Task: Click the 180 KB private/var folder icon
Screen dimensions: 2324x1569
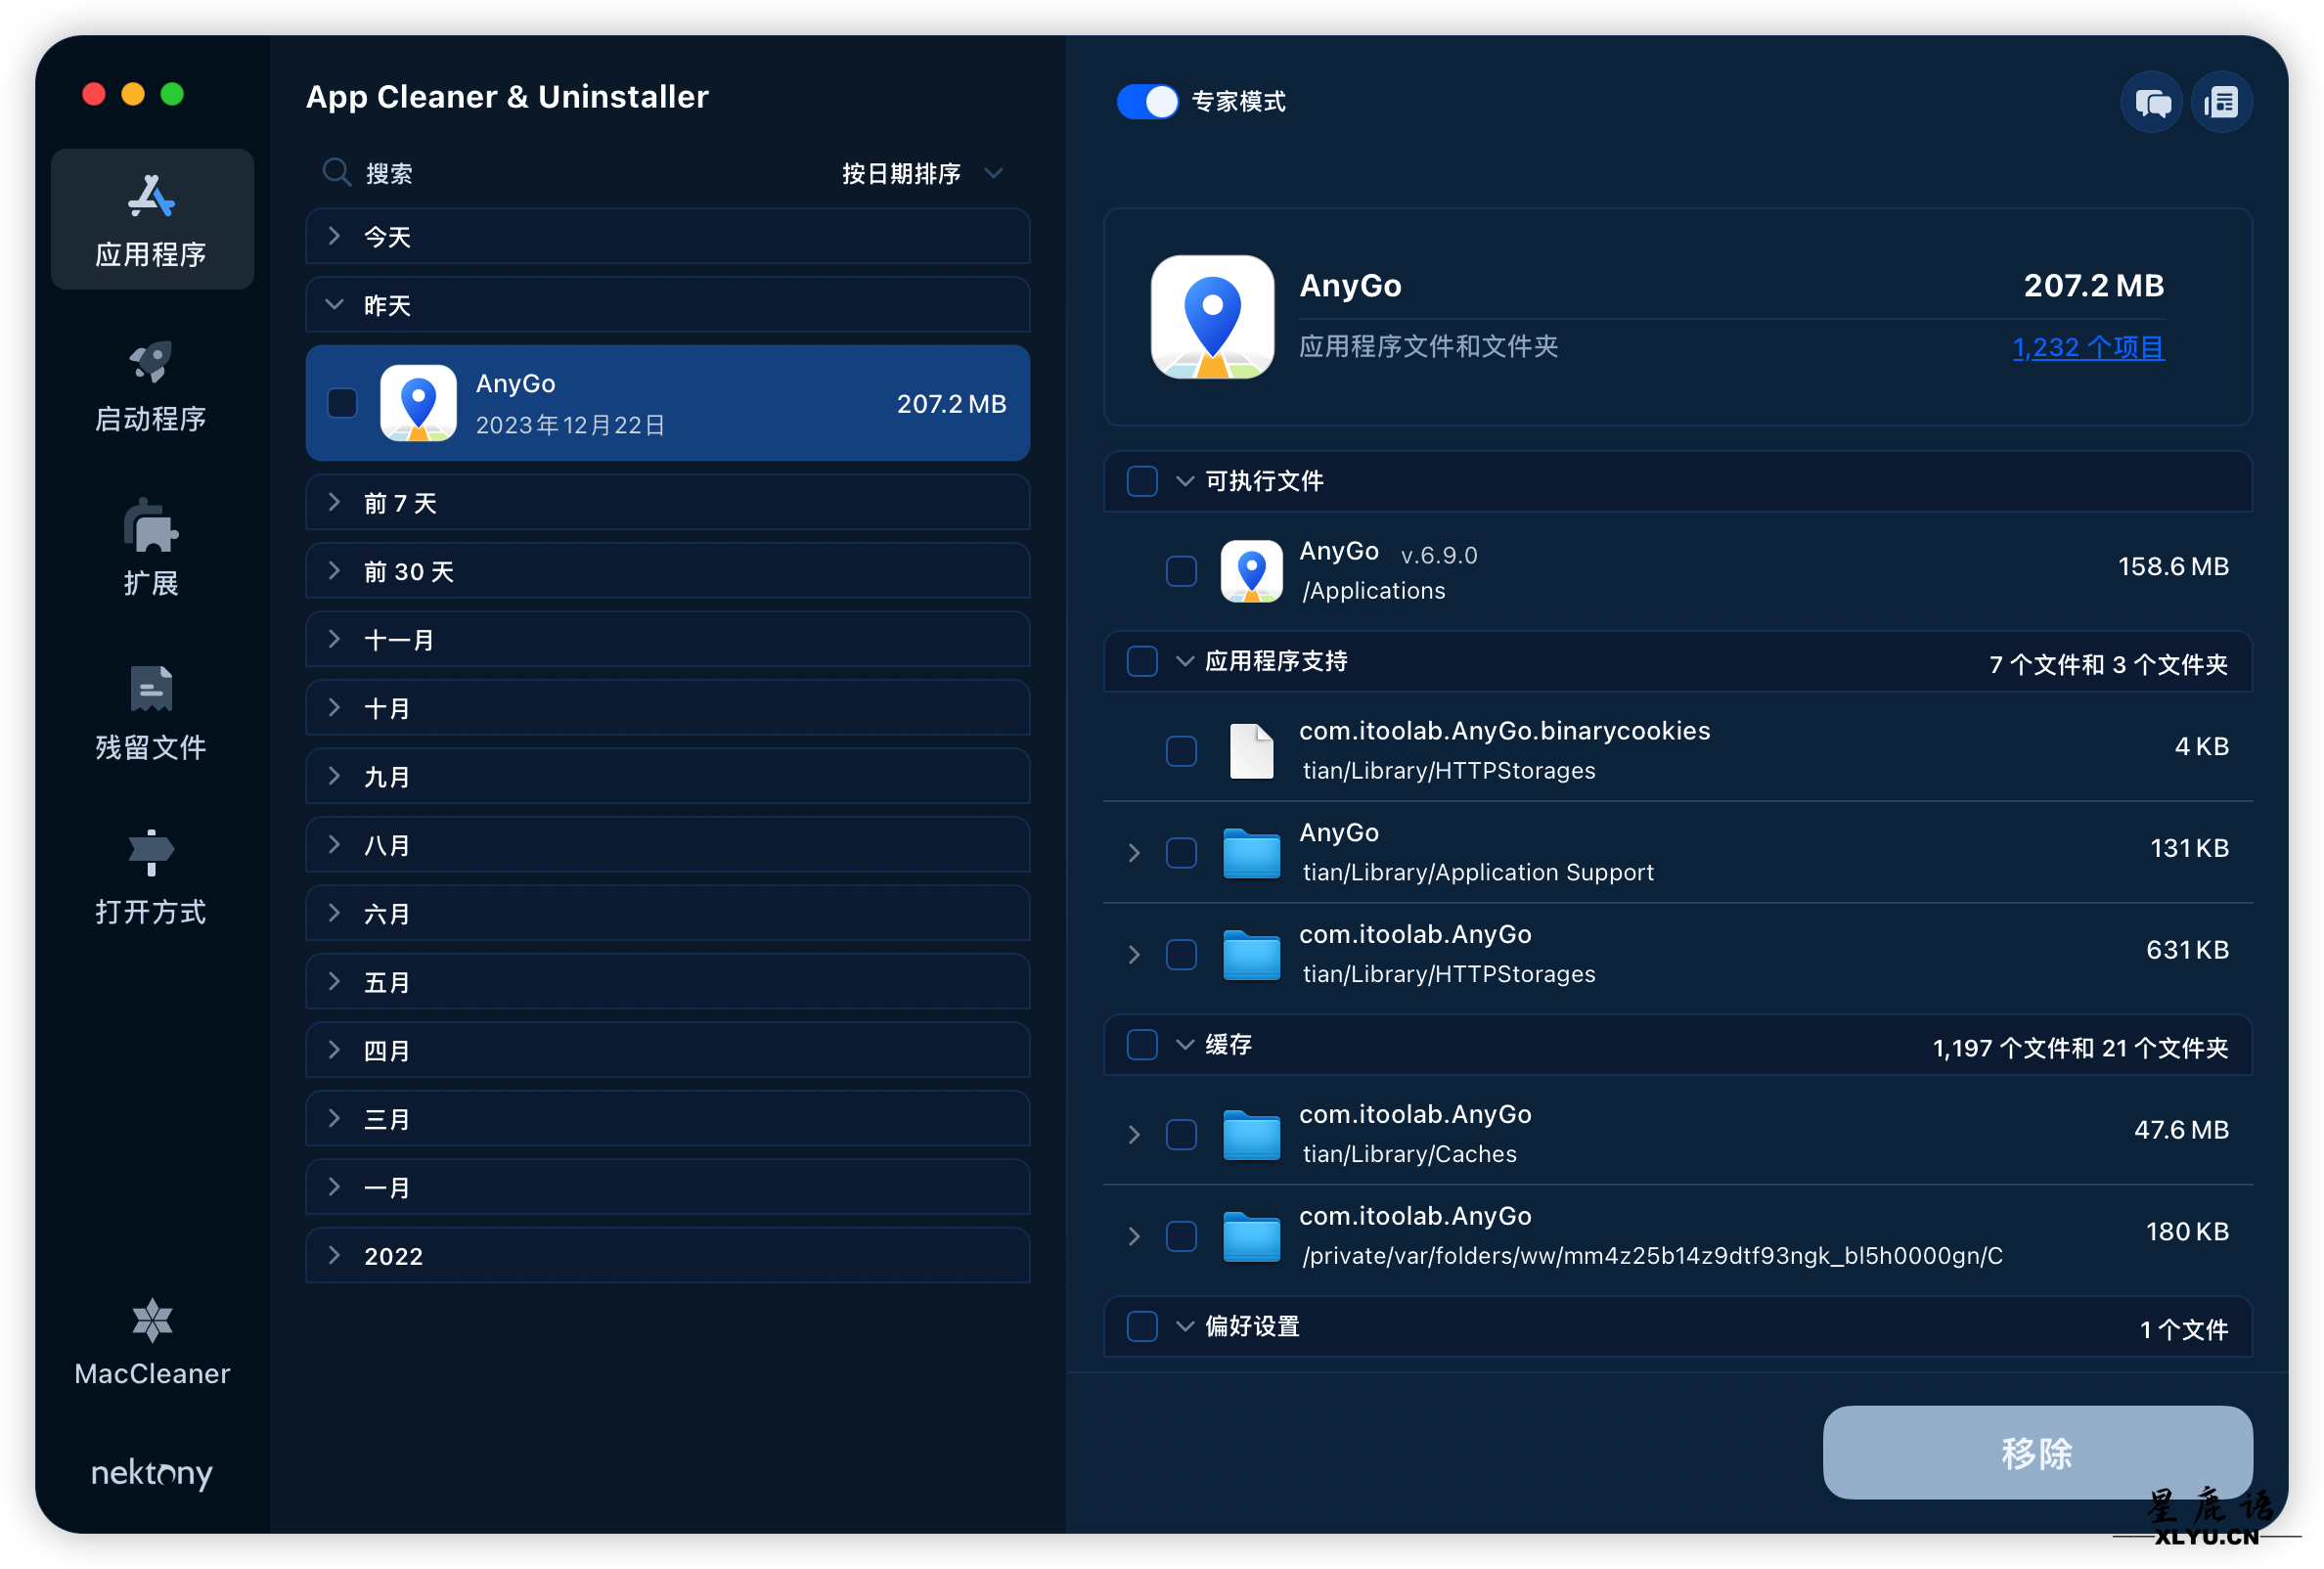Action: [x=1251, y=1237]
